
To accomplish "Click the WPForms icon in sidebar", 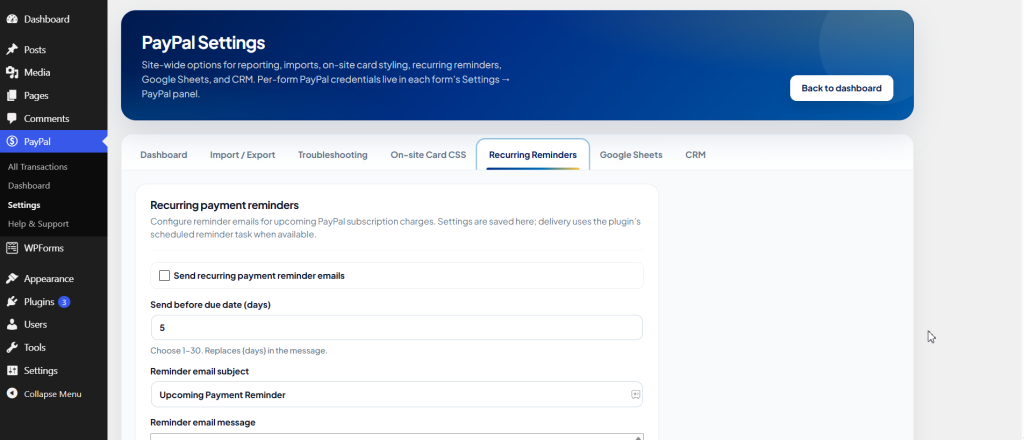I will click(x=12, y=248).
